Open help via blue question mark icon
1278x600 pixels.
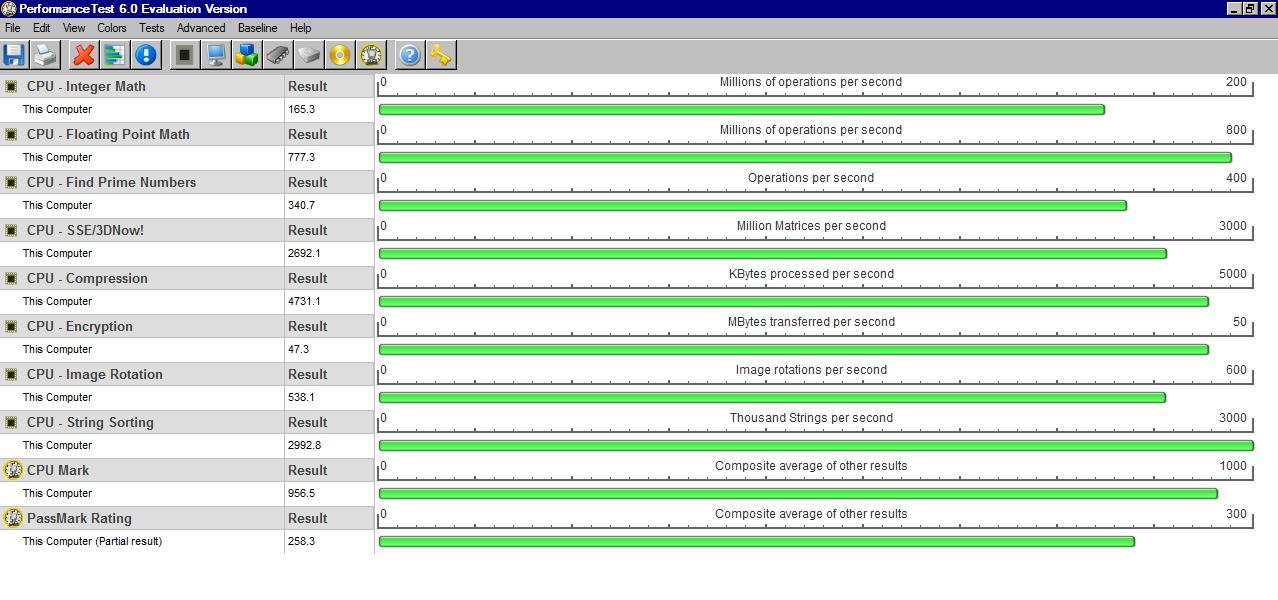(x=409, y=55)
